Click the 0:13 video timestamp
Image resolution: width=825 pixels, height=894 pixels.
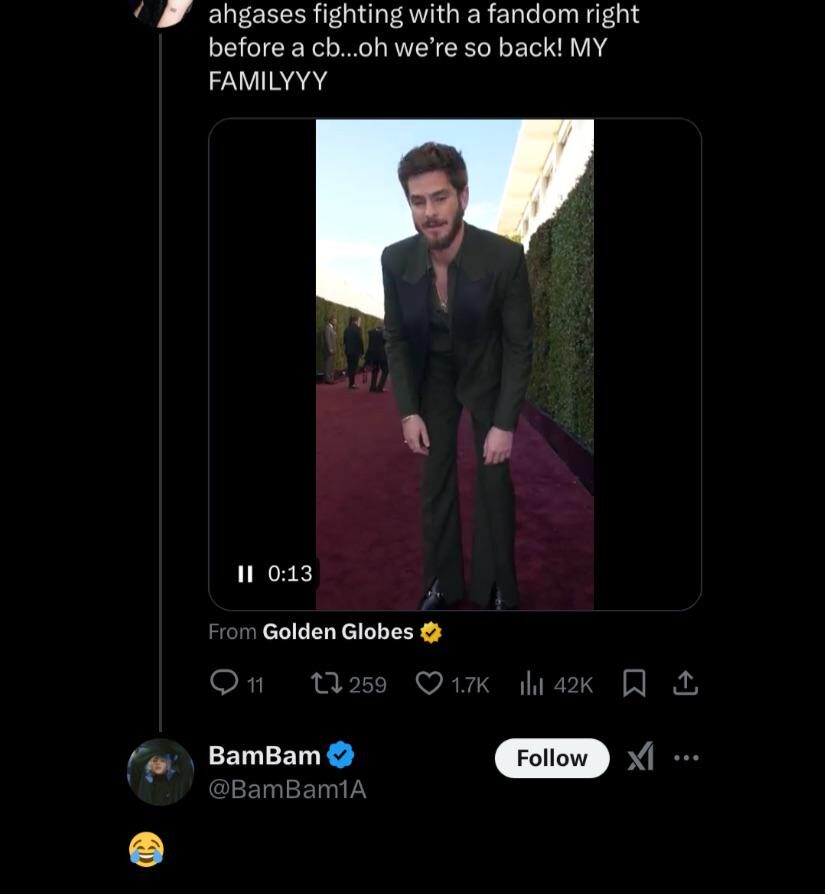[290, 574]
